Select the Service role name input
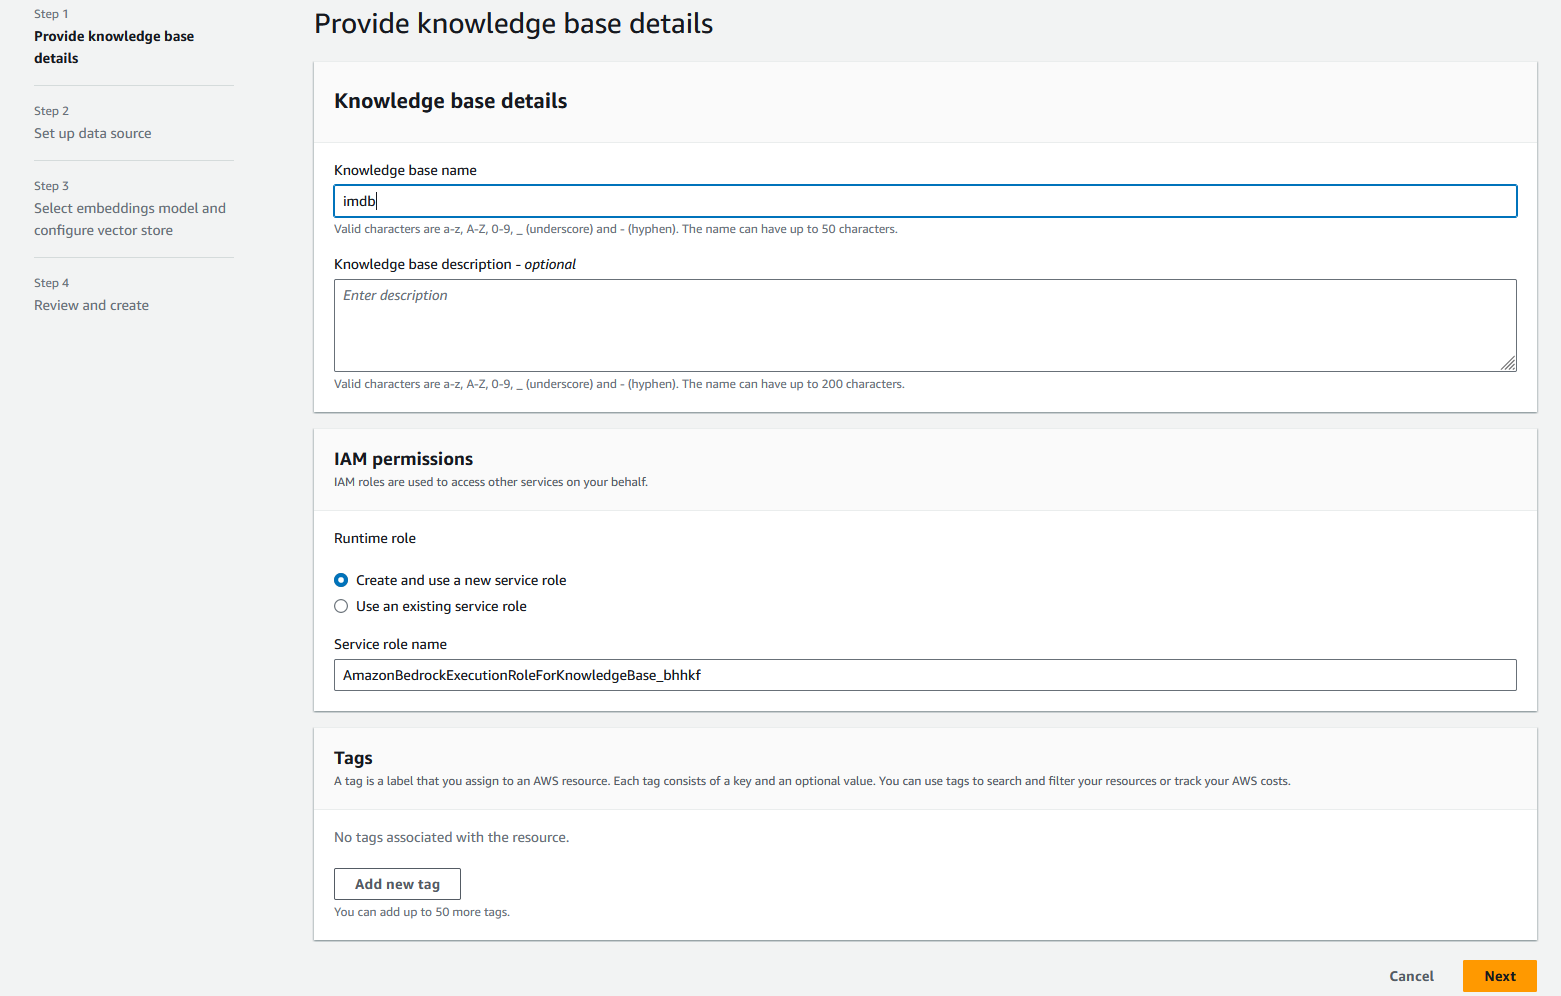The image size is (1561, 996). click(924, 675)
